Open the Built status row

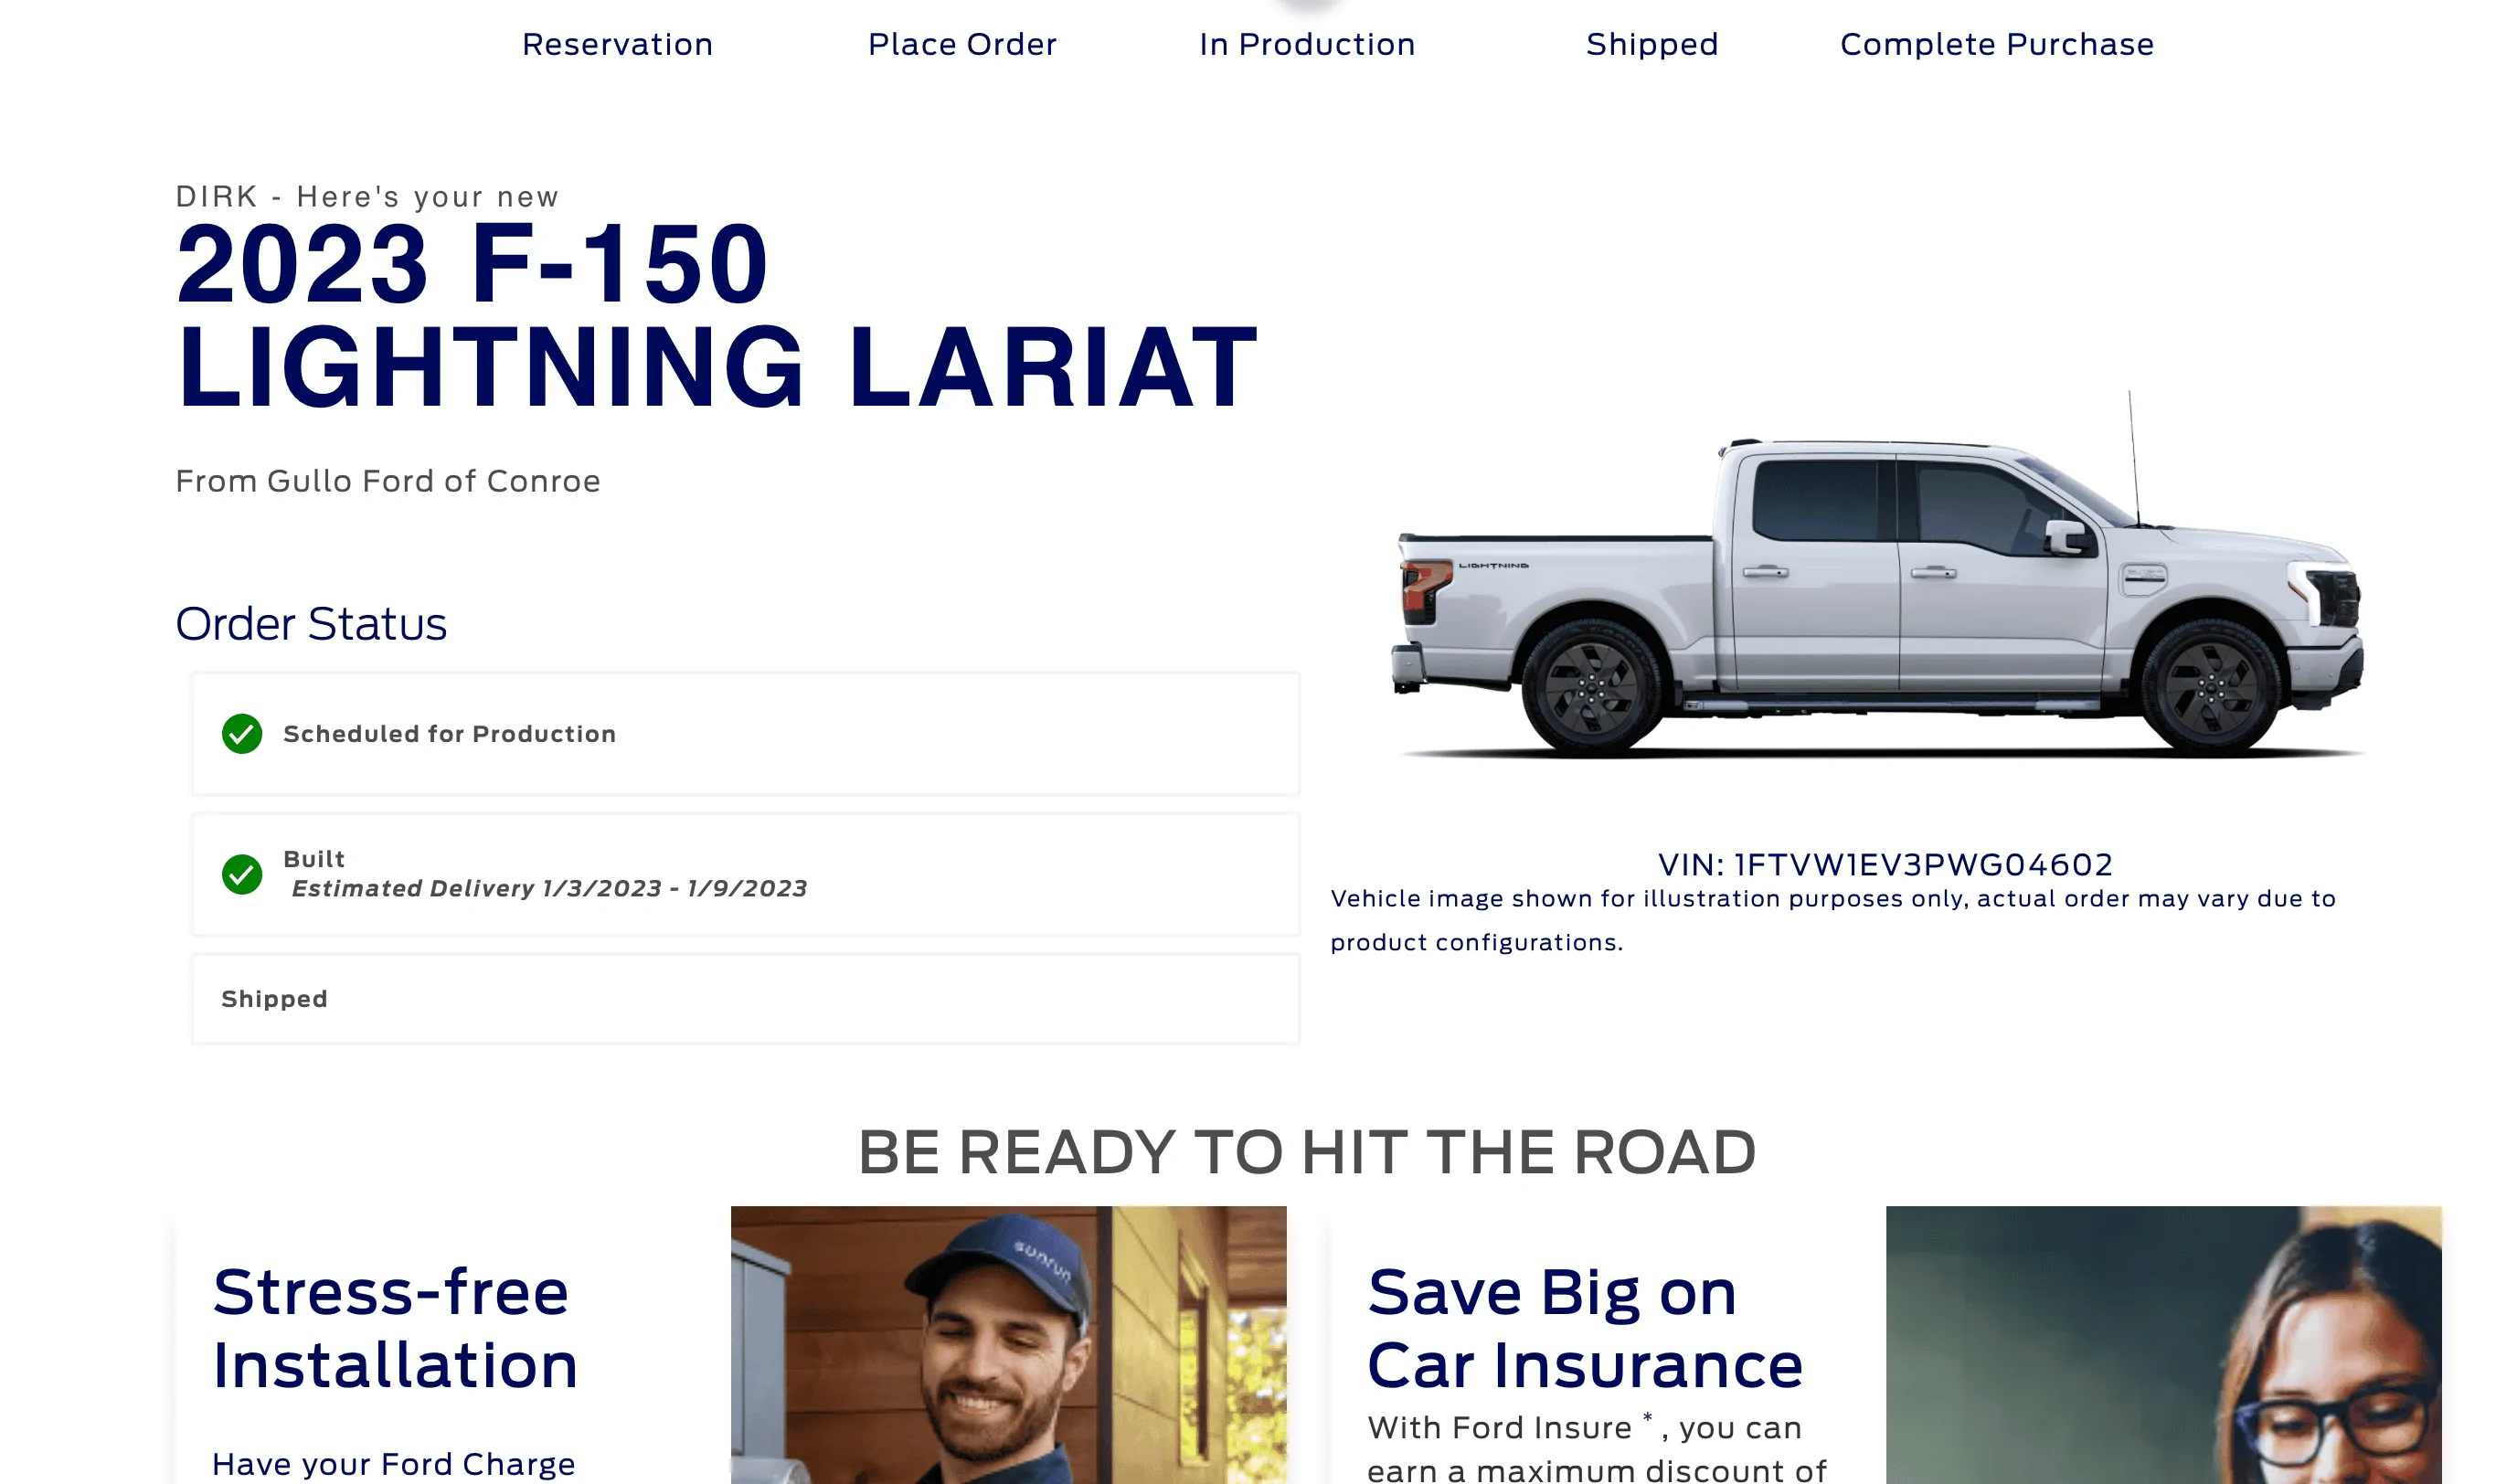coord(745,874)
